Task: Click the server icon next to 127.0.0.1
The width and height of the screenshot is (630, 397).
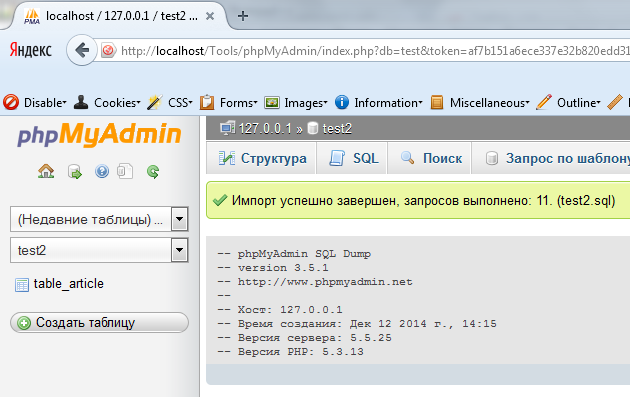Action: pyautogui.click(x=227, y=128)
